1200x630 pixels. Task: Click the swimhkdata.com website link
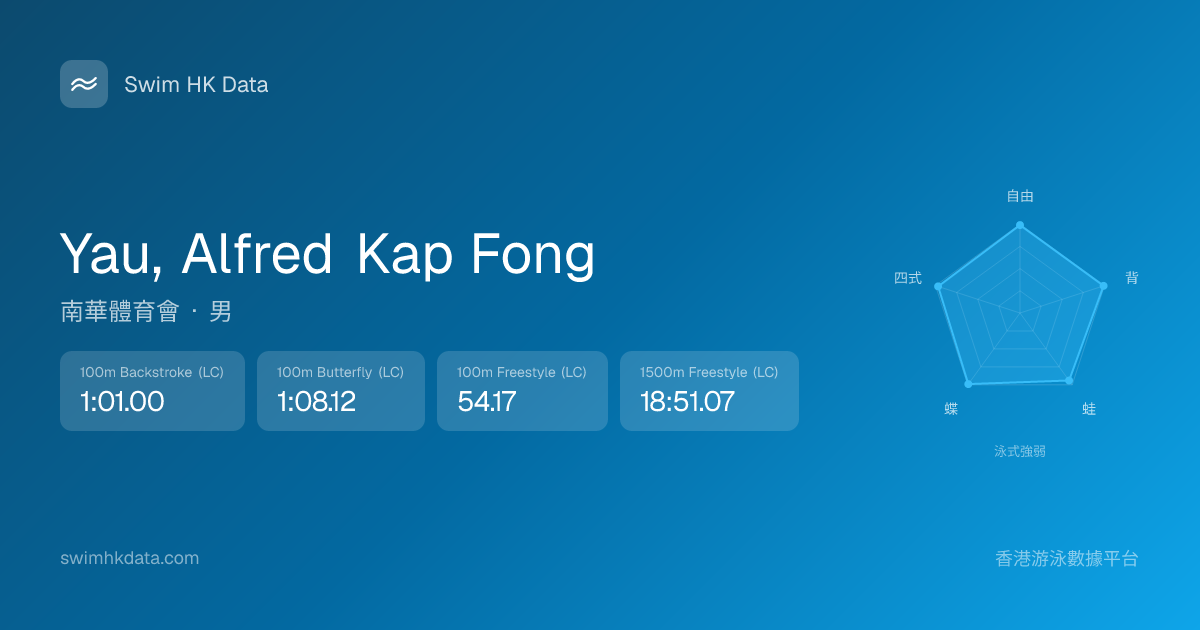point(130,558)
